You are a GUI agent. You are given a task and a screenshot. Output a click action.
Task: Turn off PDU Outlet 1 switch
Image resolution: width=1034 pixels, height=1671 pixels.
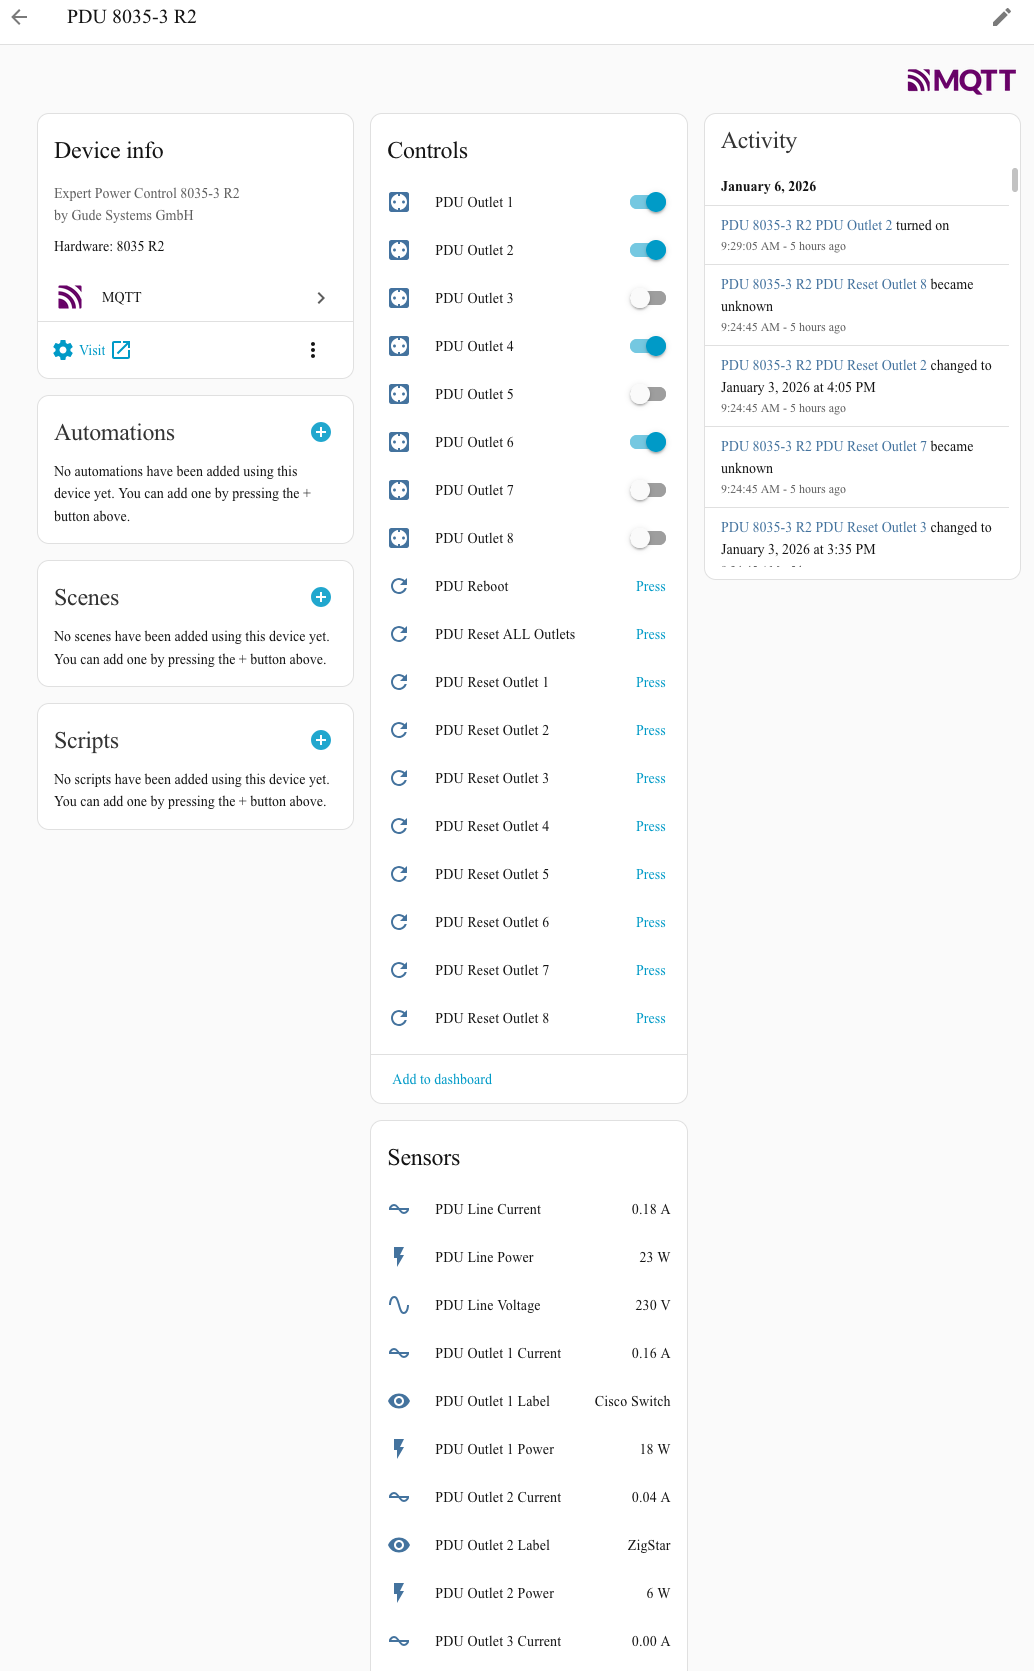(x=648, y=202)
